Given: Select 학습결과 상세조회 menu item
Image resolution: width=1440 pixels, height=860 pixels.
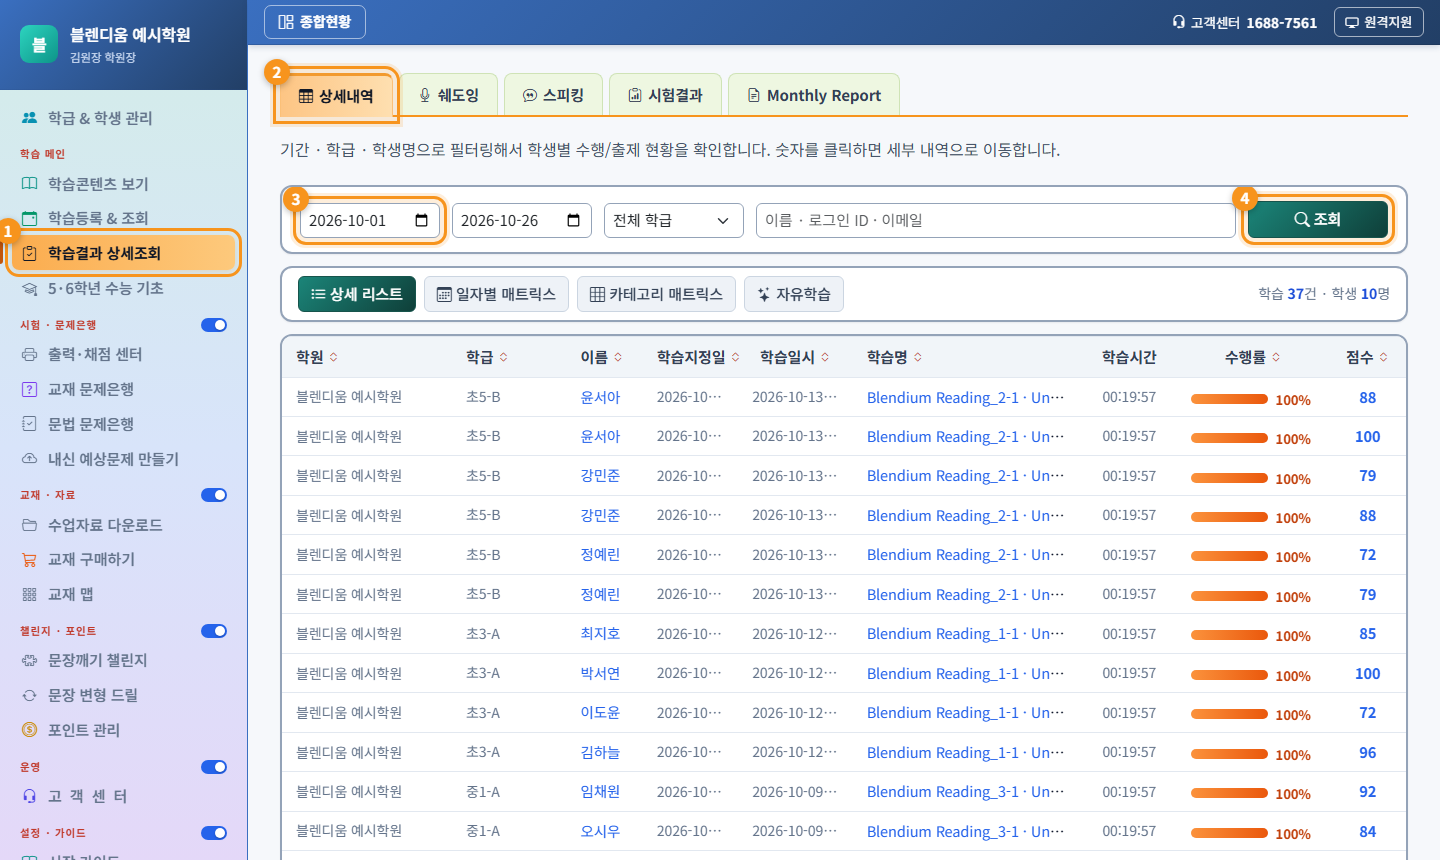Looking at the screenshot, I should point(124,253).
